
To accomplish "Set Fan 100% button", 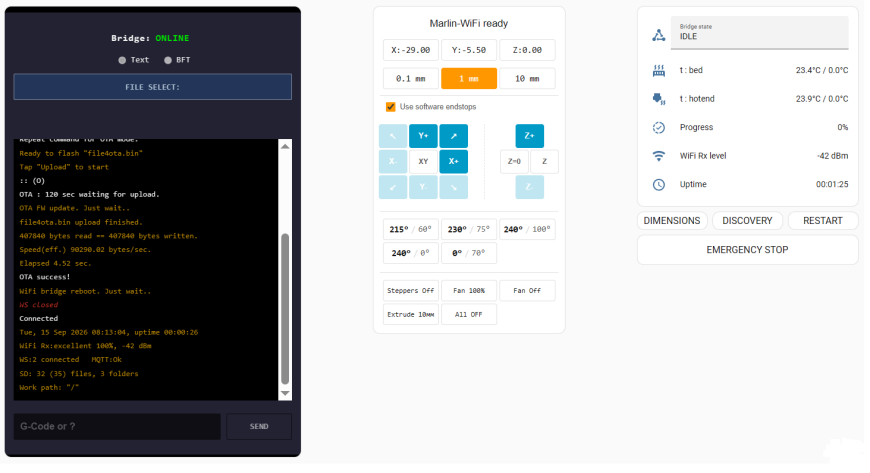I will pyautogui.click(x=469, y=291).
